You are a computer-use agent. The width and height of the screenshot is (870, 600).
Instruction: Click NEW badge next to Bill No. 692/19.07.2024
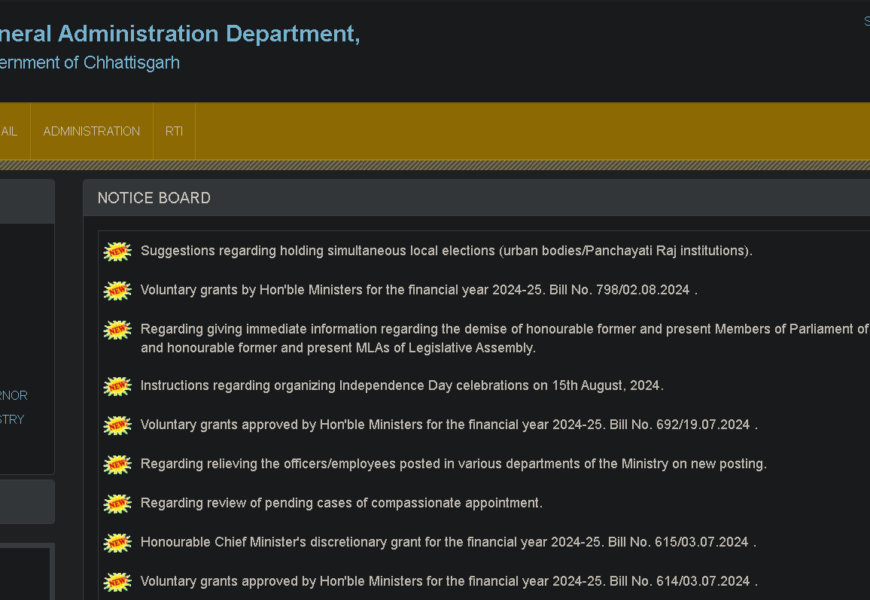point(118,425)
